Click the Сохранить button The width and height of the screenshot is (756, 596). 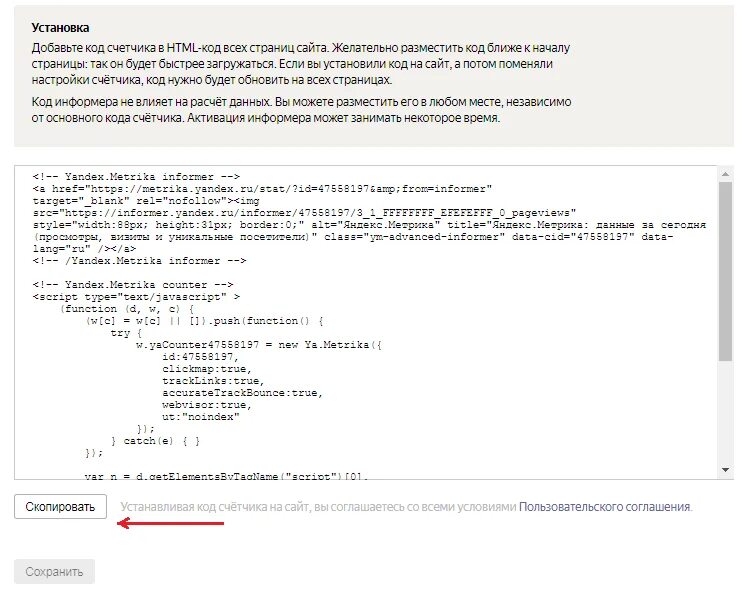click(54, 571)
